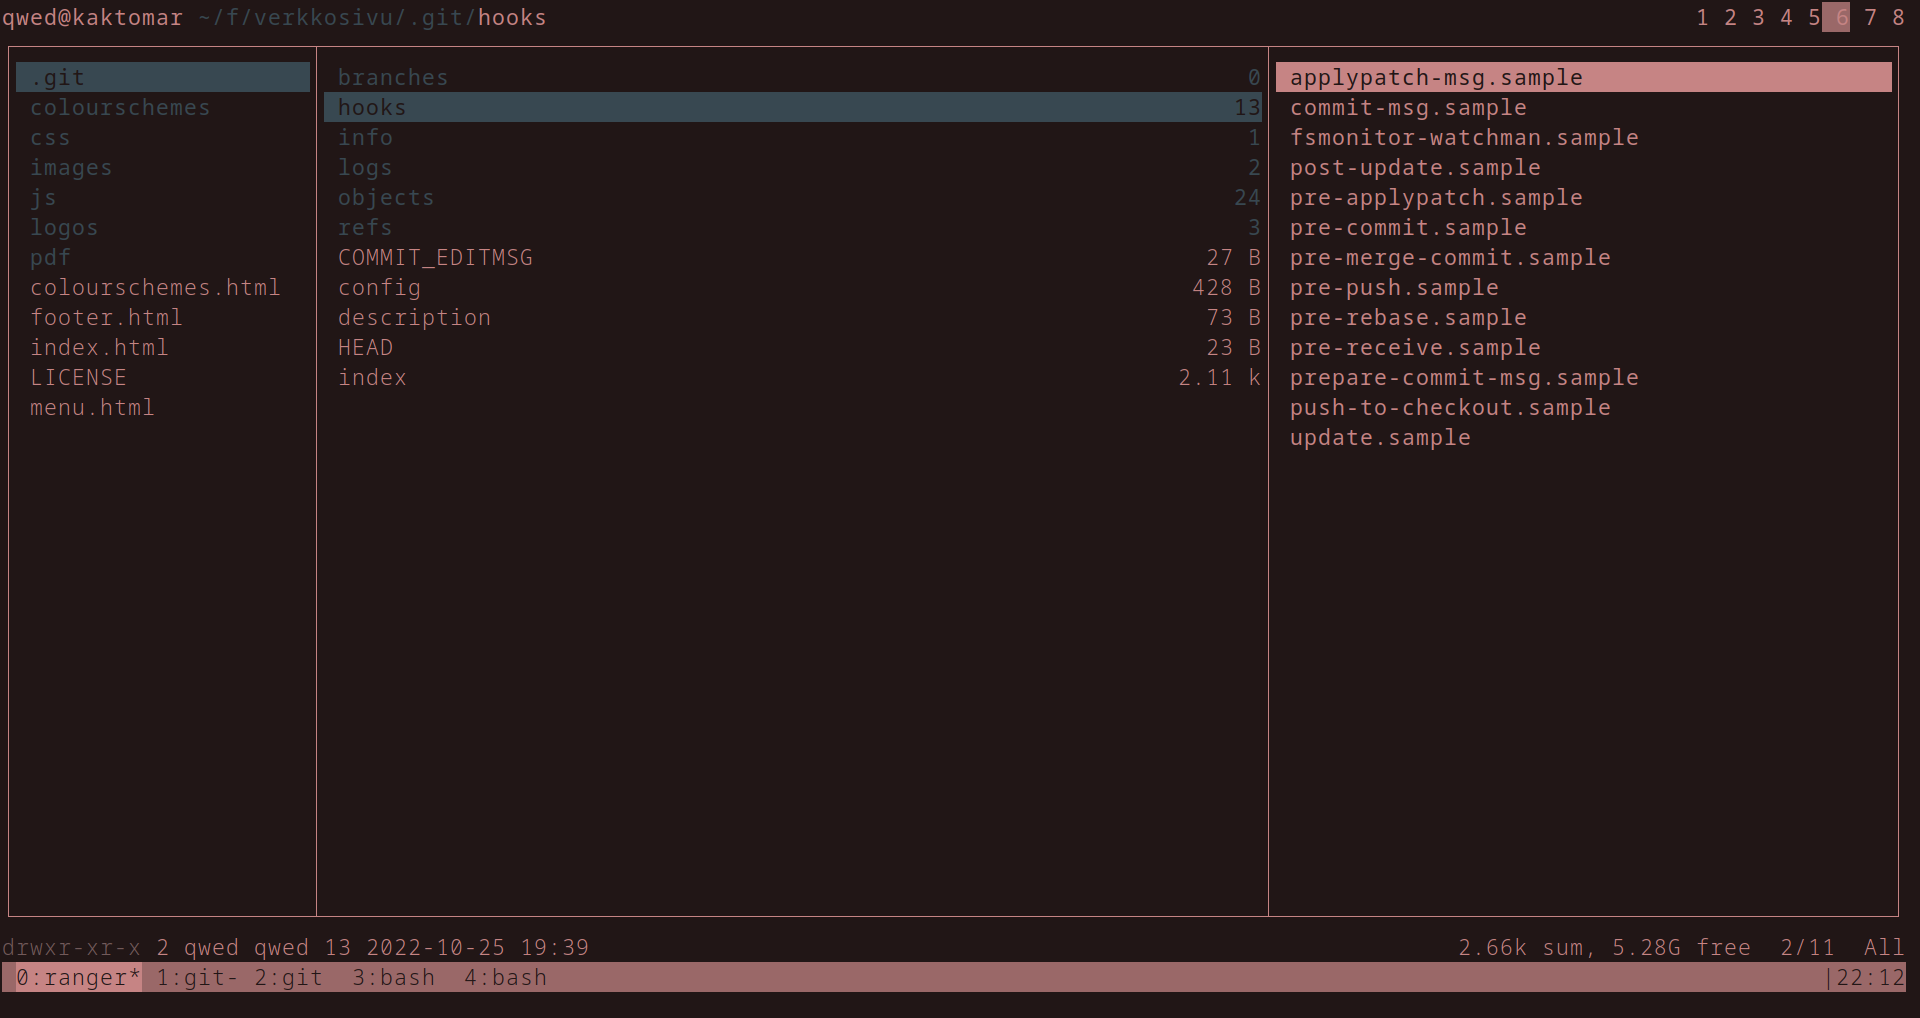Select the HEAD file
1920x1018 pixels.
[x=365, y=348]
